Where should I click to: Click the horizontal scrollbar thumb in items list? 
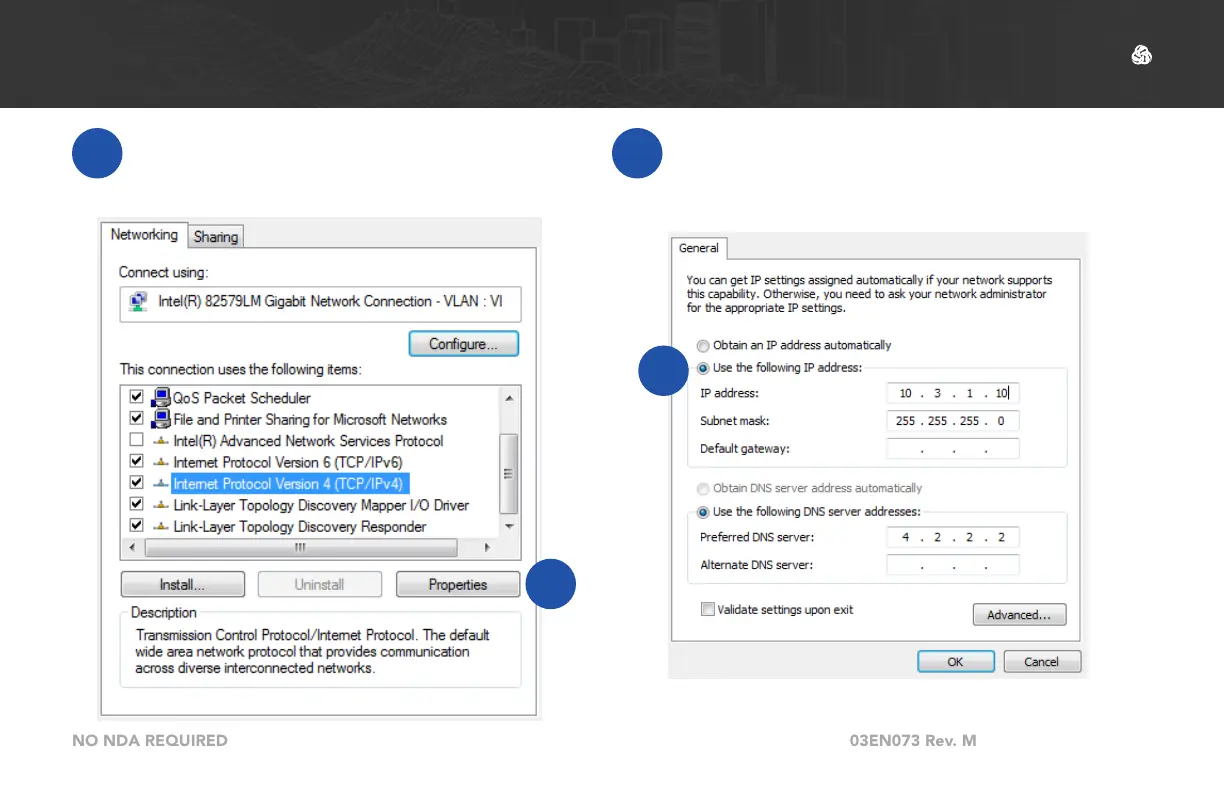(300, 548)
